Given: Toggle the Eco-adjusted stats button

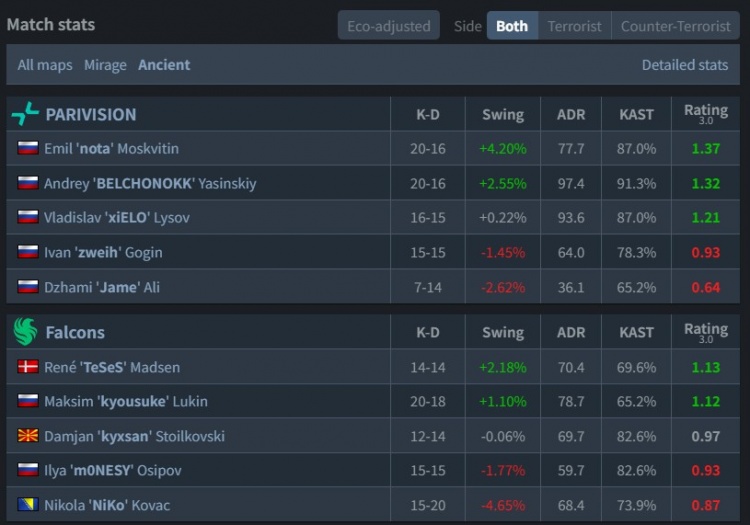Looking at the screenshot, I should pyautogui.click(x=388, y=26).
